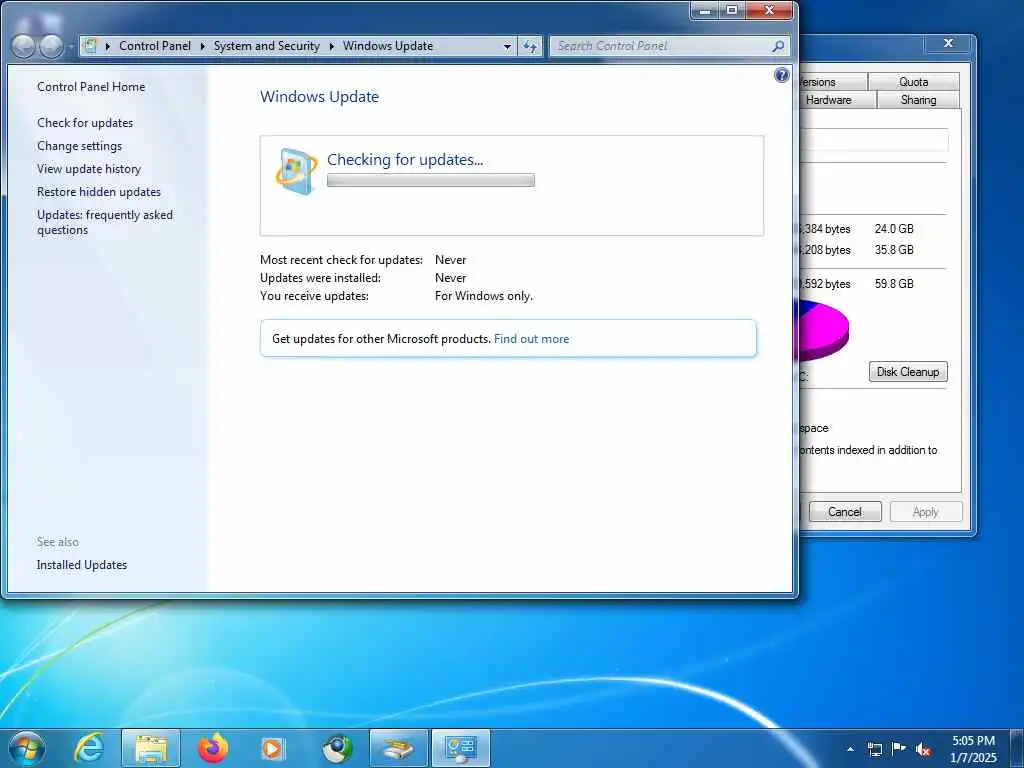Open View update history link
The width and height of the screenshot is (1024, 768).
click(89, 168)
